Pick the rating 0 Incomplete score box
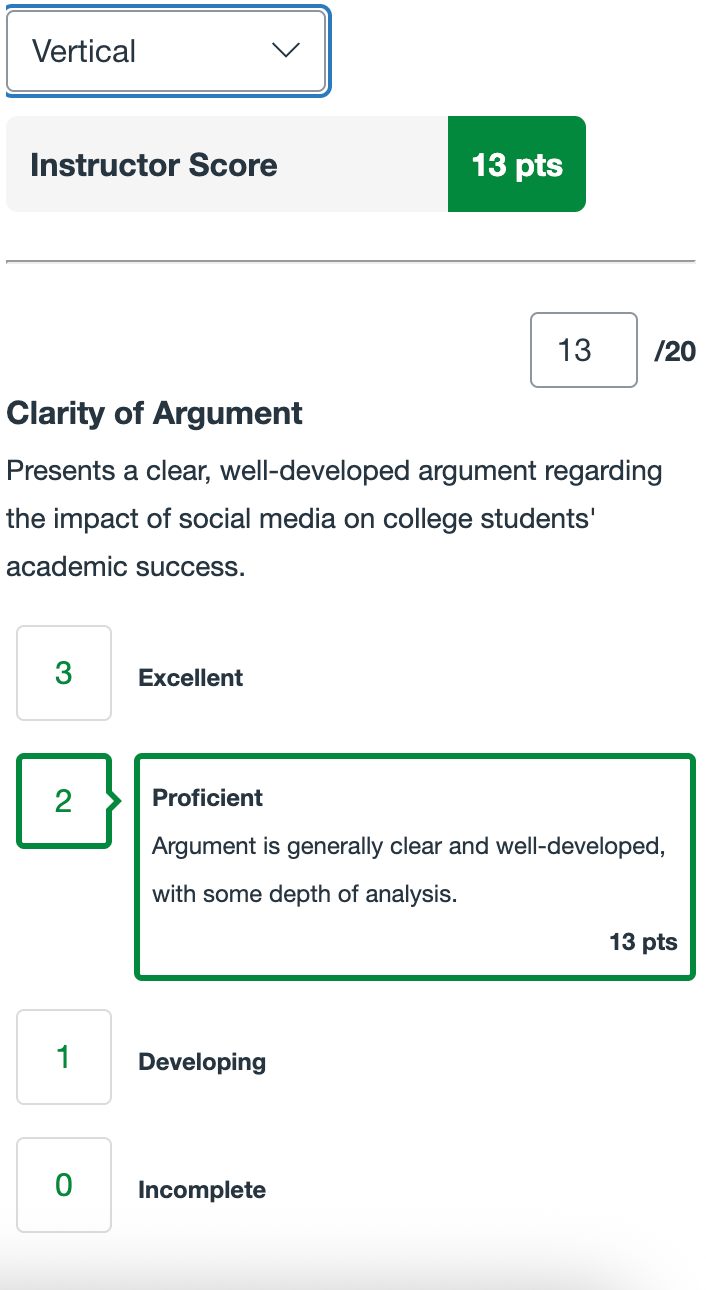The image size is (706, 1290). (x=64, y=1185)
